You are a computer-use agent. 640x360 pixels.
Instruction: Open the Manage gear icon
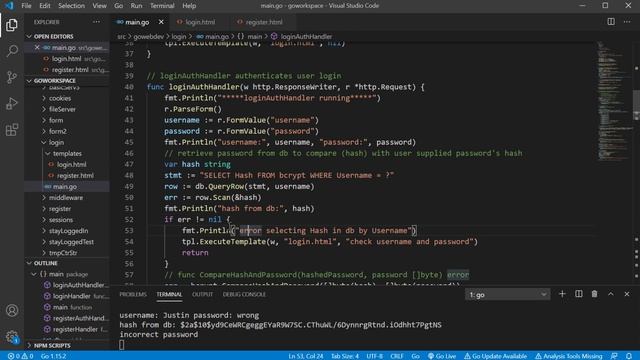(12, 337)
